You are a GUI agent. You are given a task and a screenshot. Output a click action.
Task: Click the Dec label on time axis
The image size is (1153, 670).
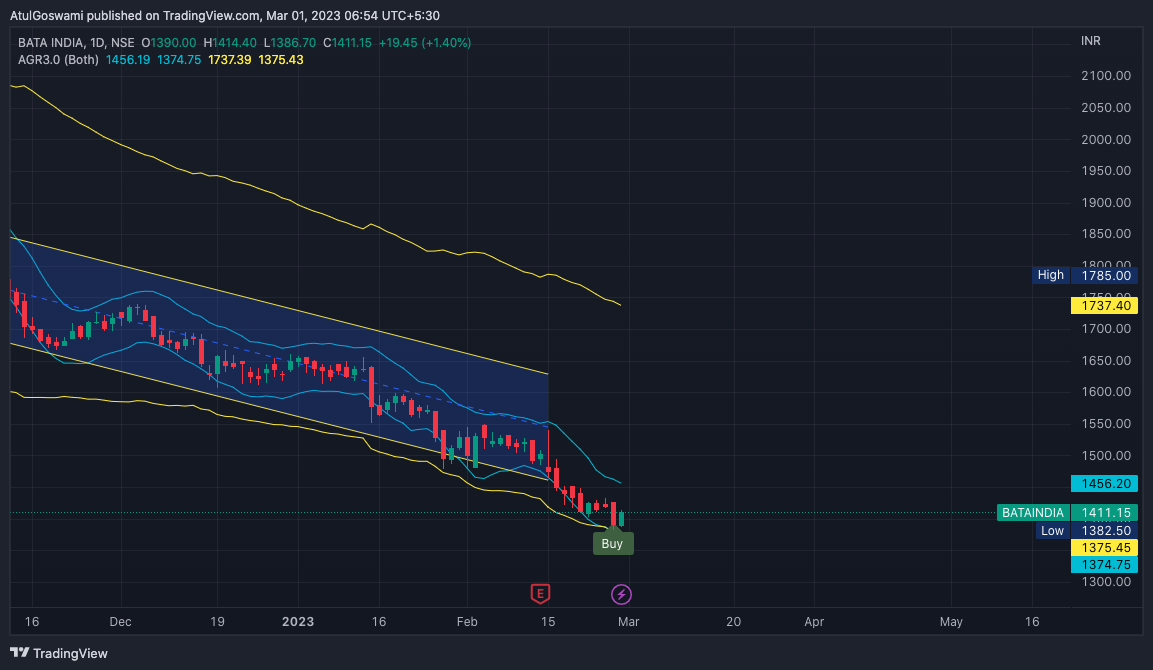click(x=121, y=621)
